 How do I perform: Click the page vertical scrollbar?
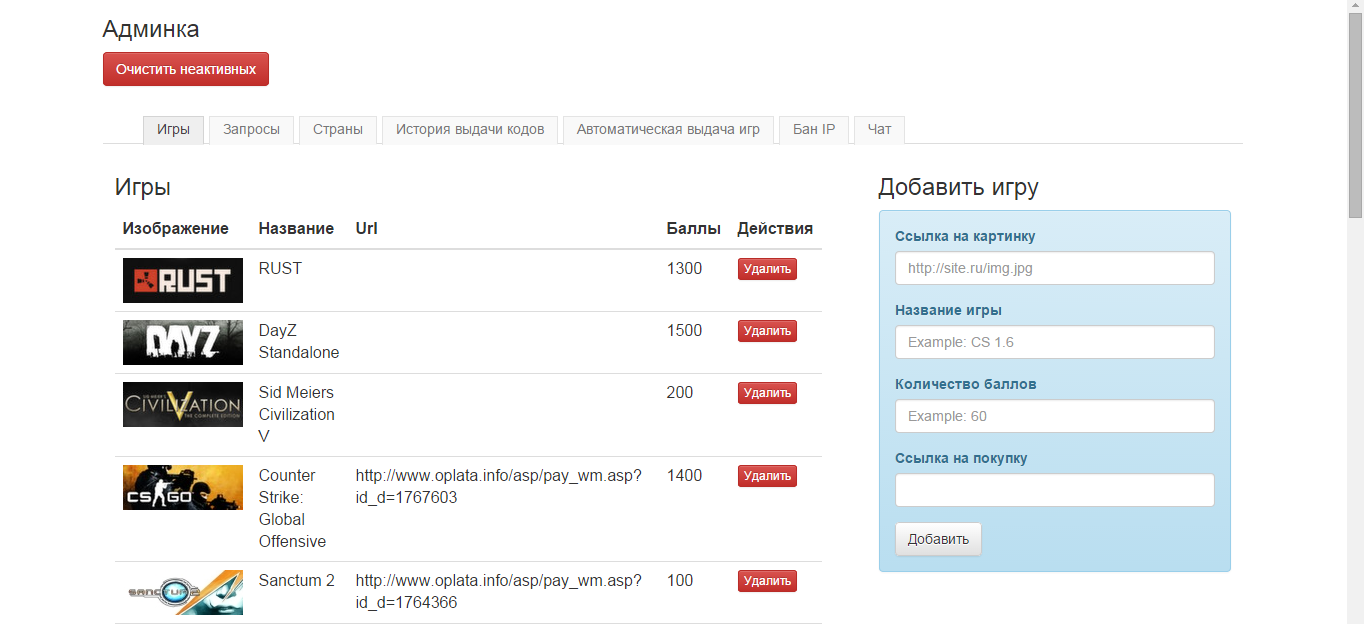1355,300
